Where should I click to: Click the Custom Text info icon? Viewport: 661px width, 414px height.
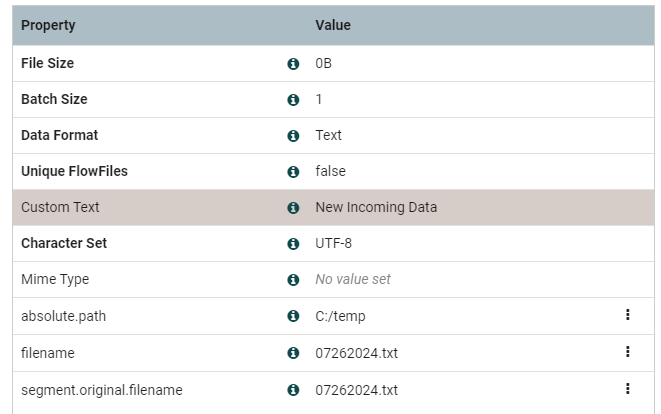click(x=293, y=208)
